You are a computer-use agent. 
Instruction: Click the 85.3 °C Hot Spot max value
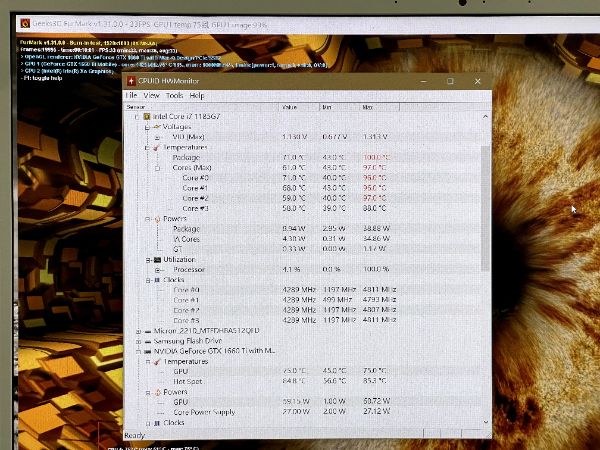pos(375,381)
